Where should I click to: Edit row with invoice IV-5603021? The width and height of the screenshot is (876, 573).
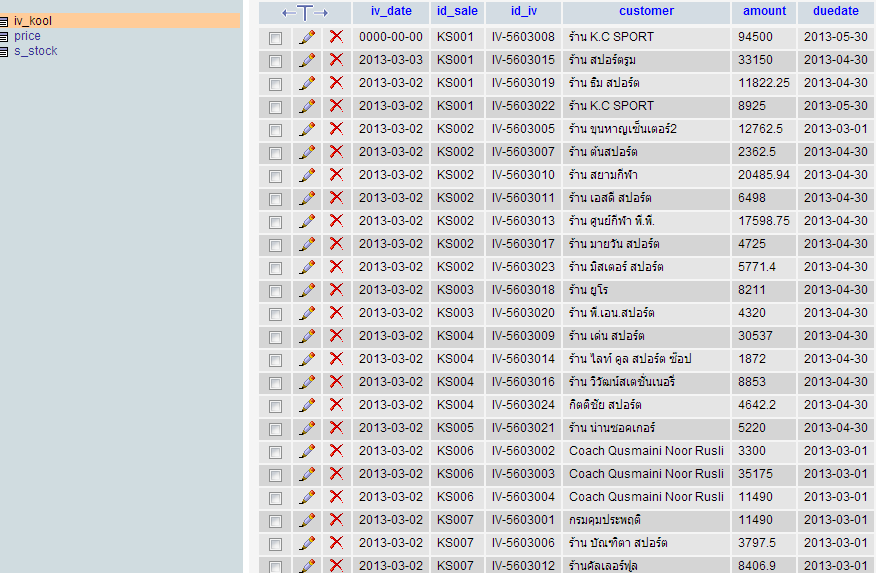coord(307,428)
